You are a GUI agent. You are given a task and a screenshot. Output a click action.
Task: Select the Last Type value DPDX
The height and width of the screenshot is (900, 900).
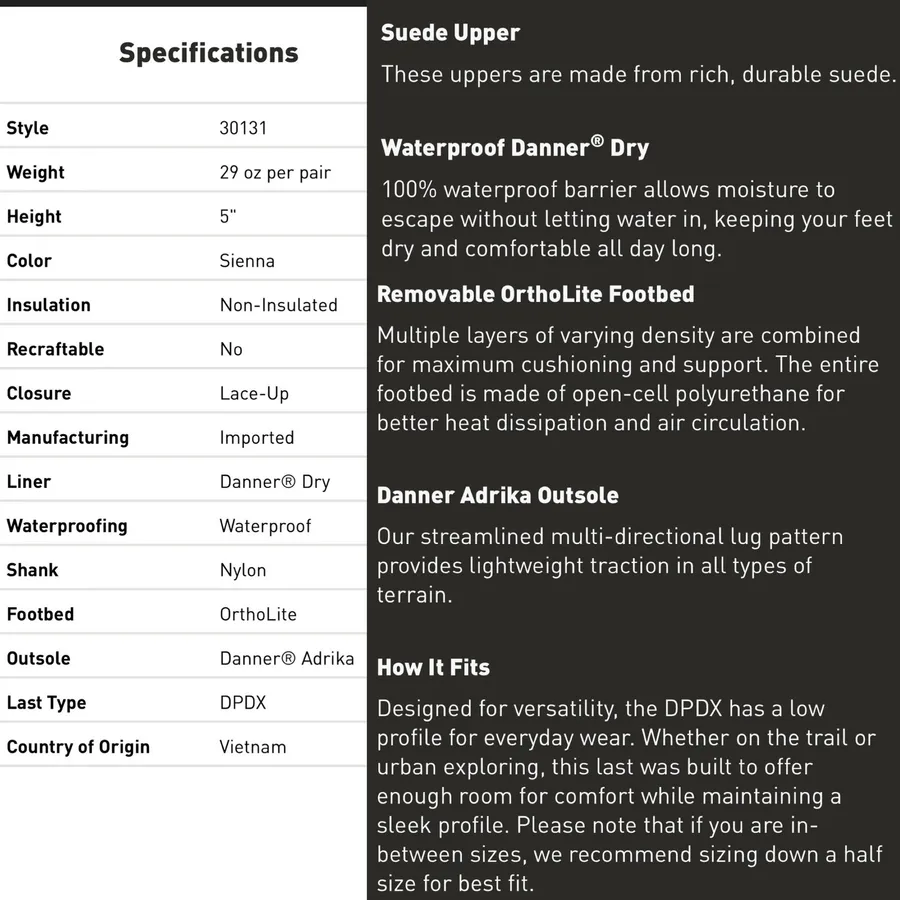243,703
